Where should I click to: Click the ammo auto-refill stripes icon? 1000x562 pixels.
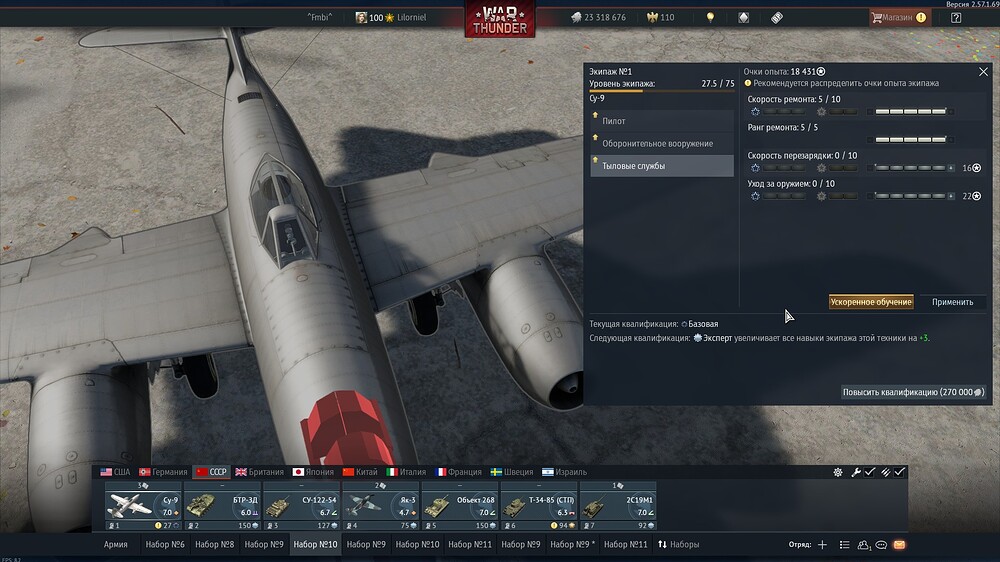(x=886, y=472)
